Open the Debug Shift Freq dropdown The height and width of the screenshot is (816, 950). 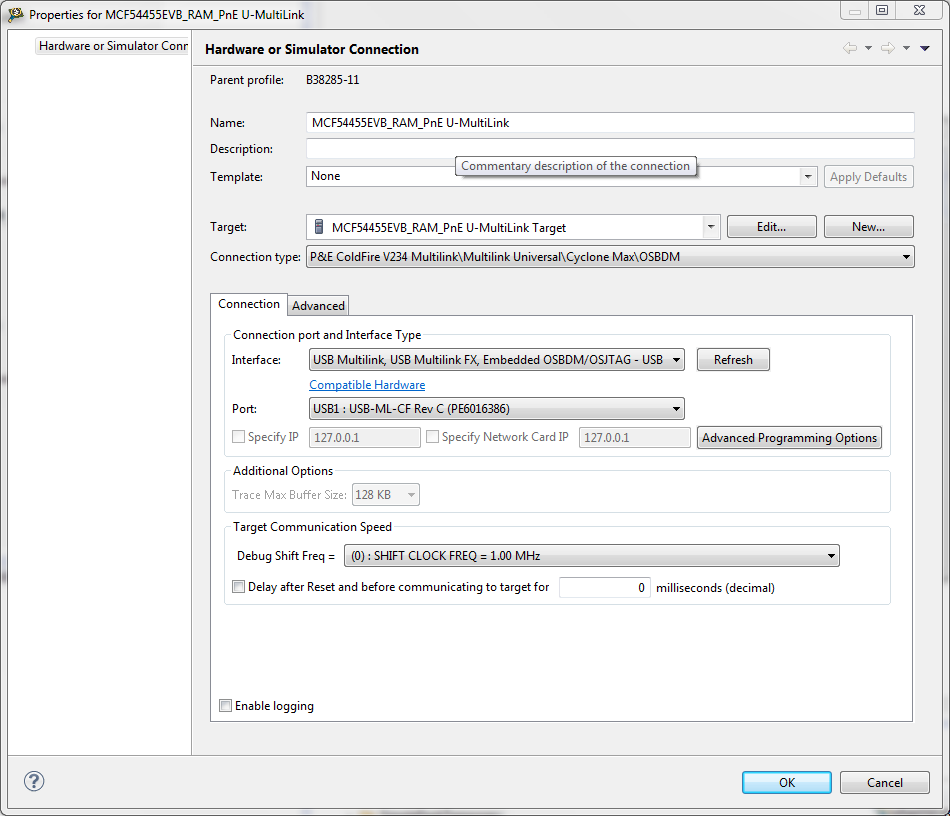[591, 556]
